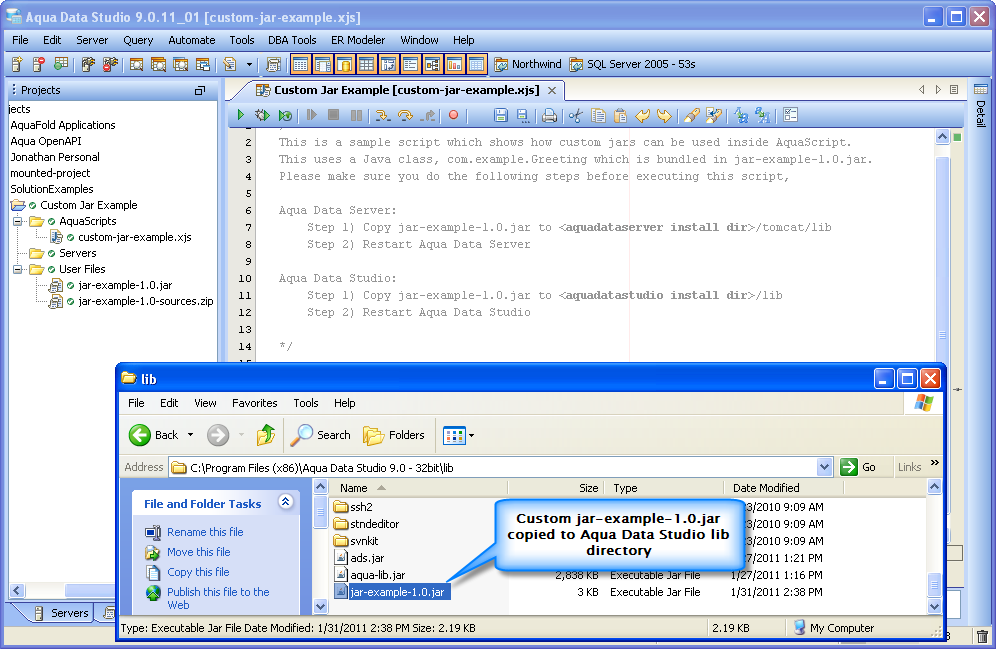Open the Tools menu in lib window
996x649 pixels.
[x=306, y=403]
